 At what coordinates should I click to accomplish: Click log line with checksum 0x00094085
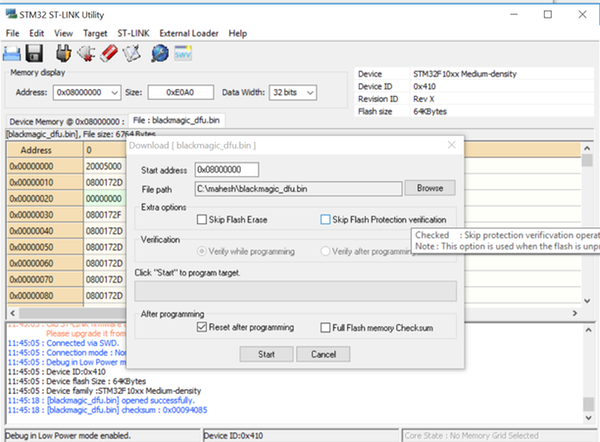108,410
